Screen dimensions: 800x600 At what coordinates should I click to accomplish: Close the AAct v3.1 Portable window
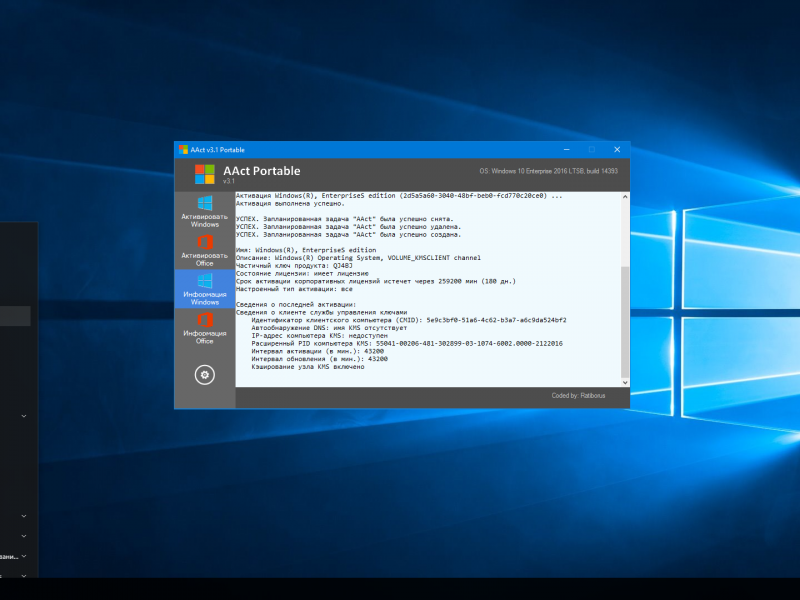pos(617,149)
